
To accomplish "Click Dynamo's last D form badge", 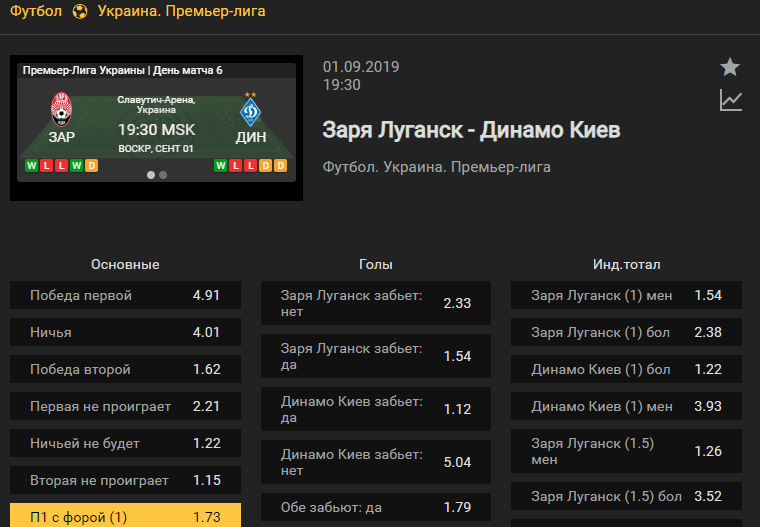I will coord(280,165).
